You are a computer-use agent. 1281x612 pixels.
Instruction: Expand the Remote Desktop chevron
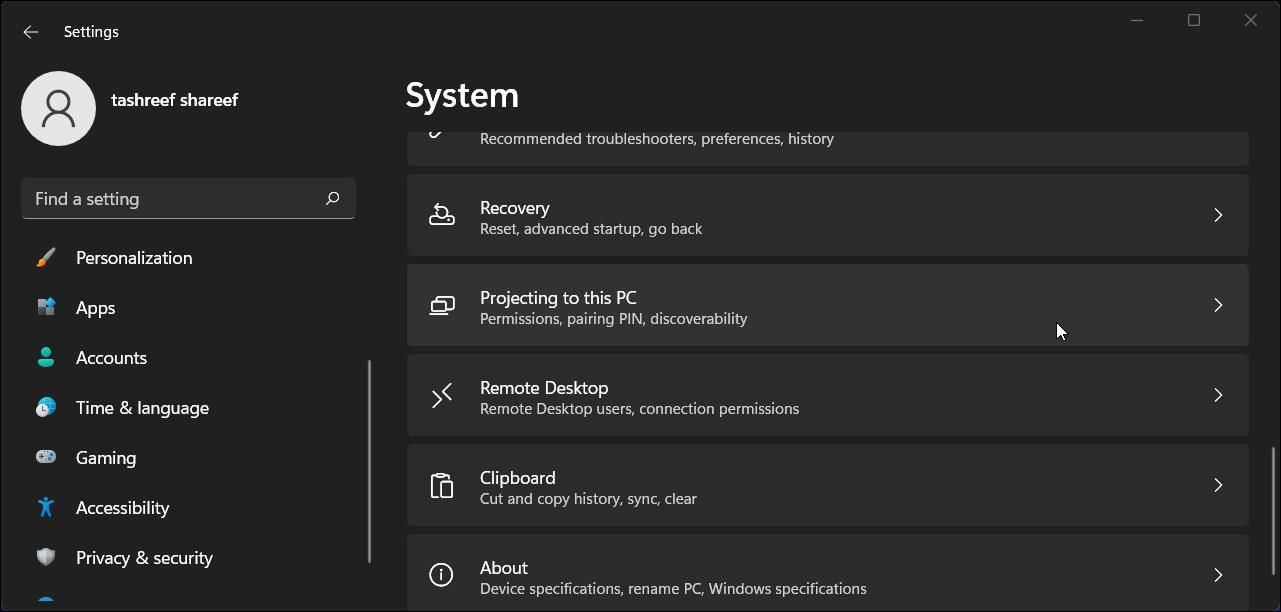tap(1218, 395)
